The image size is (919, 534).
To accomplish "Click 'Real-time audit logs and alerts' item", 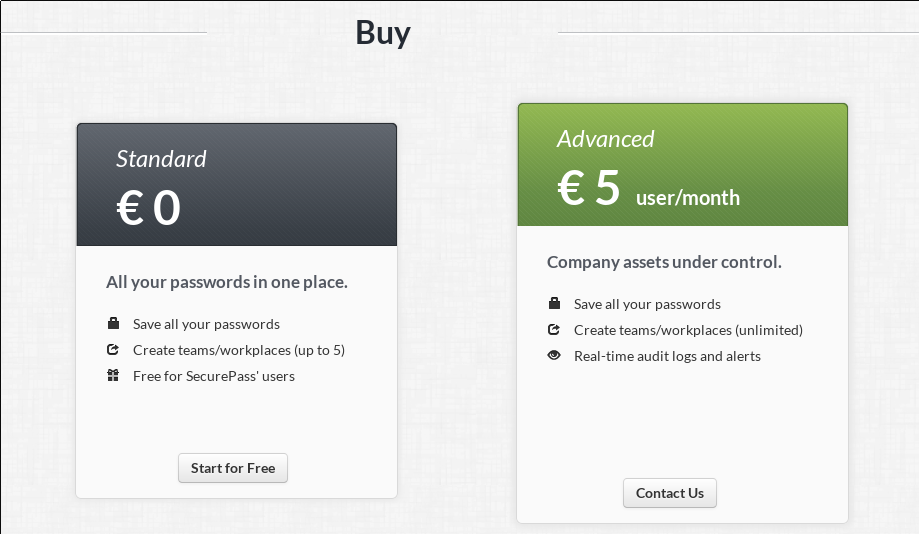I will coord(667,356).
